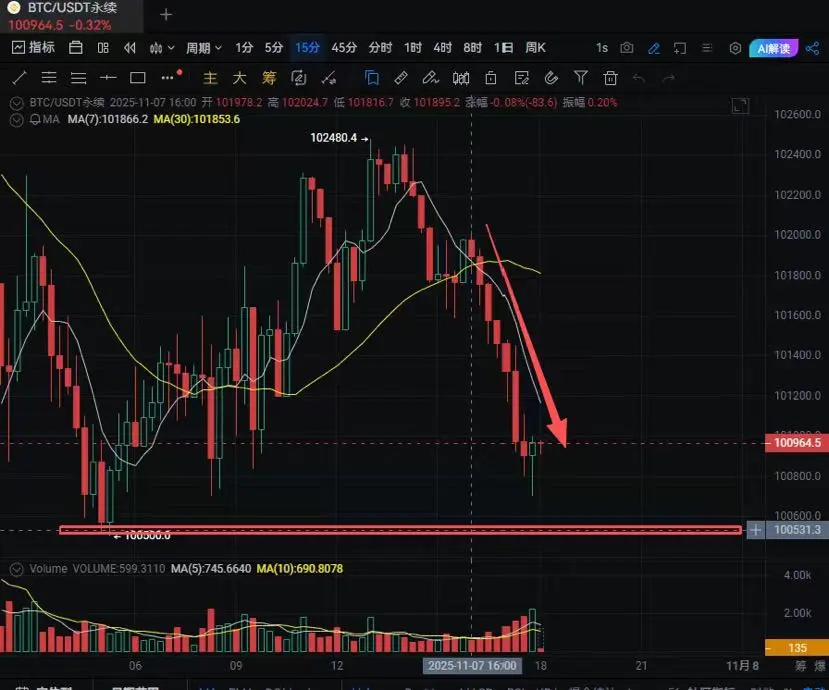This screenshot has width=829, height=690.
Task: Switch to the 5分 timeframe
Action: 274,48
